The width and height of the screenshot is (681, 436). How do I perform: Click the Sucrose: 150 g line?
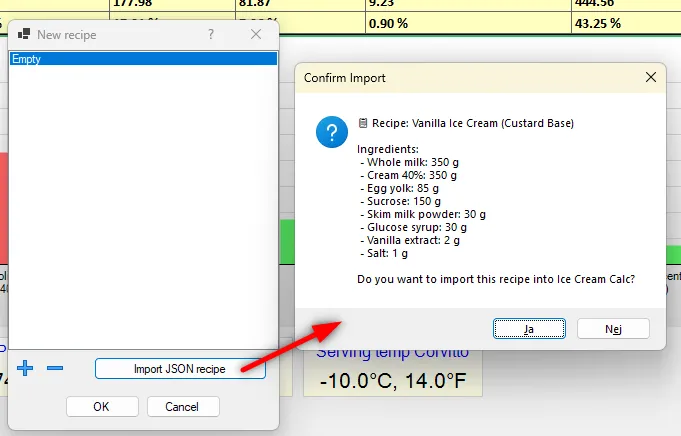pos(400,201)
